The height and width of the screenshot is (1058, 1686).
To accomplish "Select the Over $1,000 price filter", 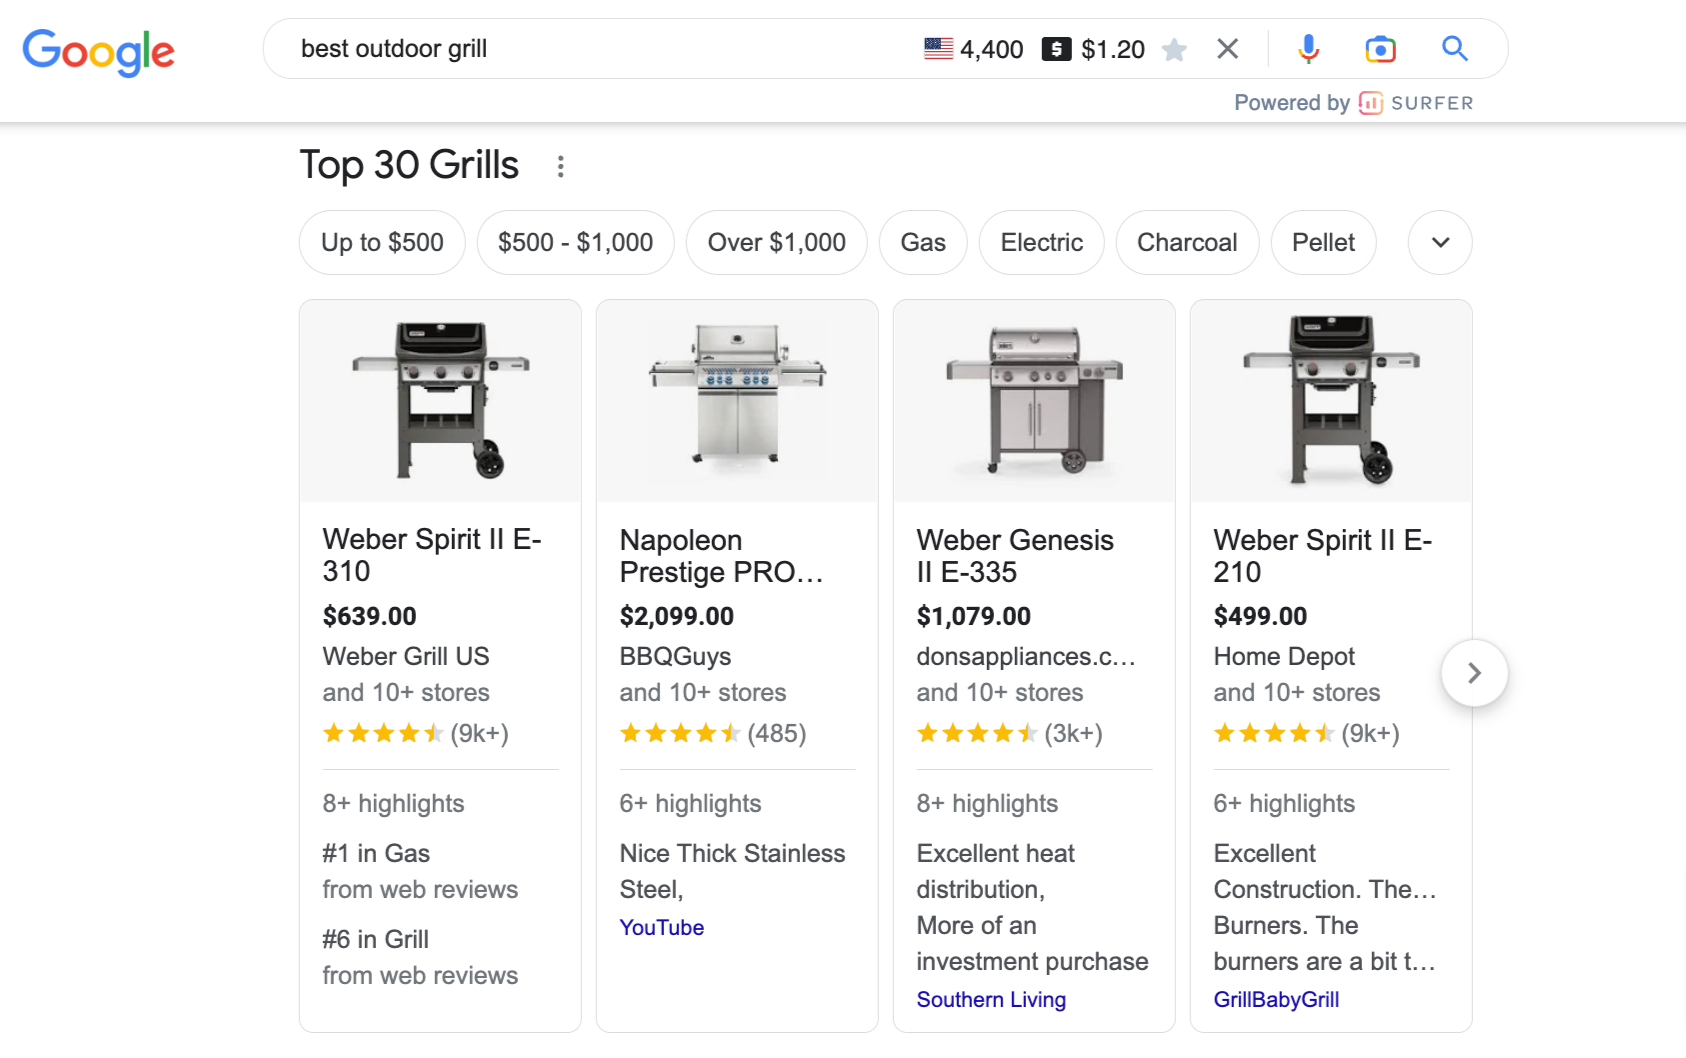I will click(776, 242).
